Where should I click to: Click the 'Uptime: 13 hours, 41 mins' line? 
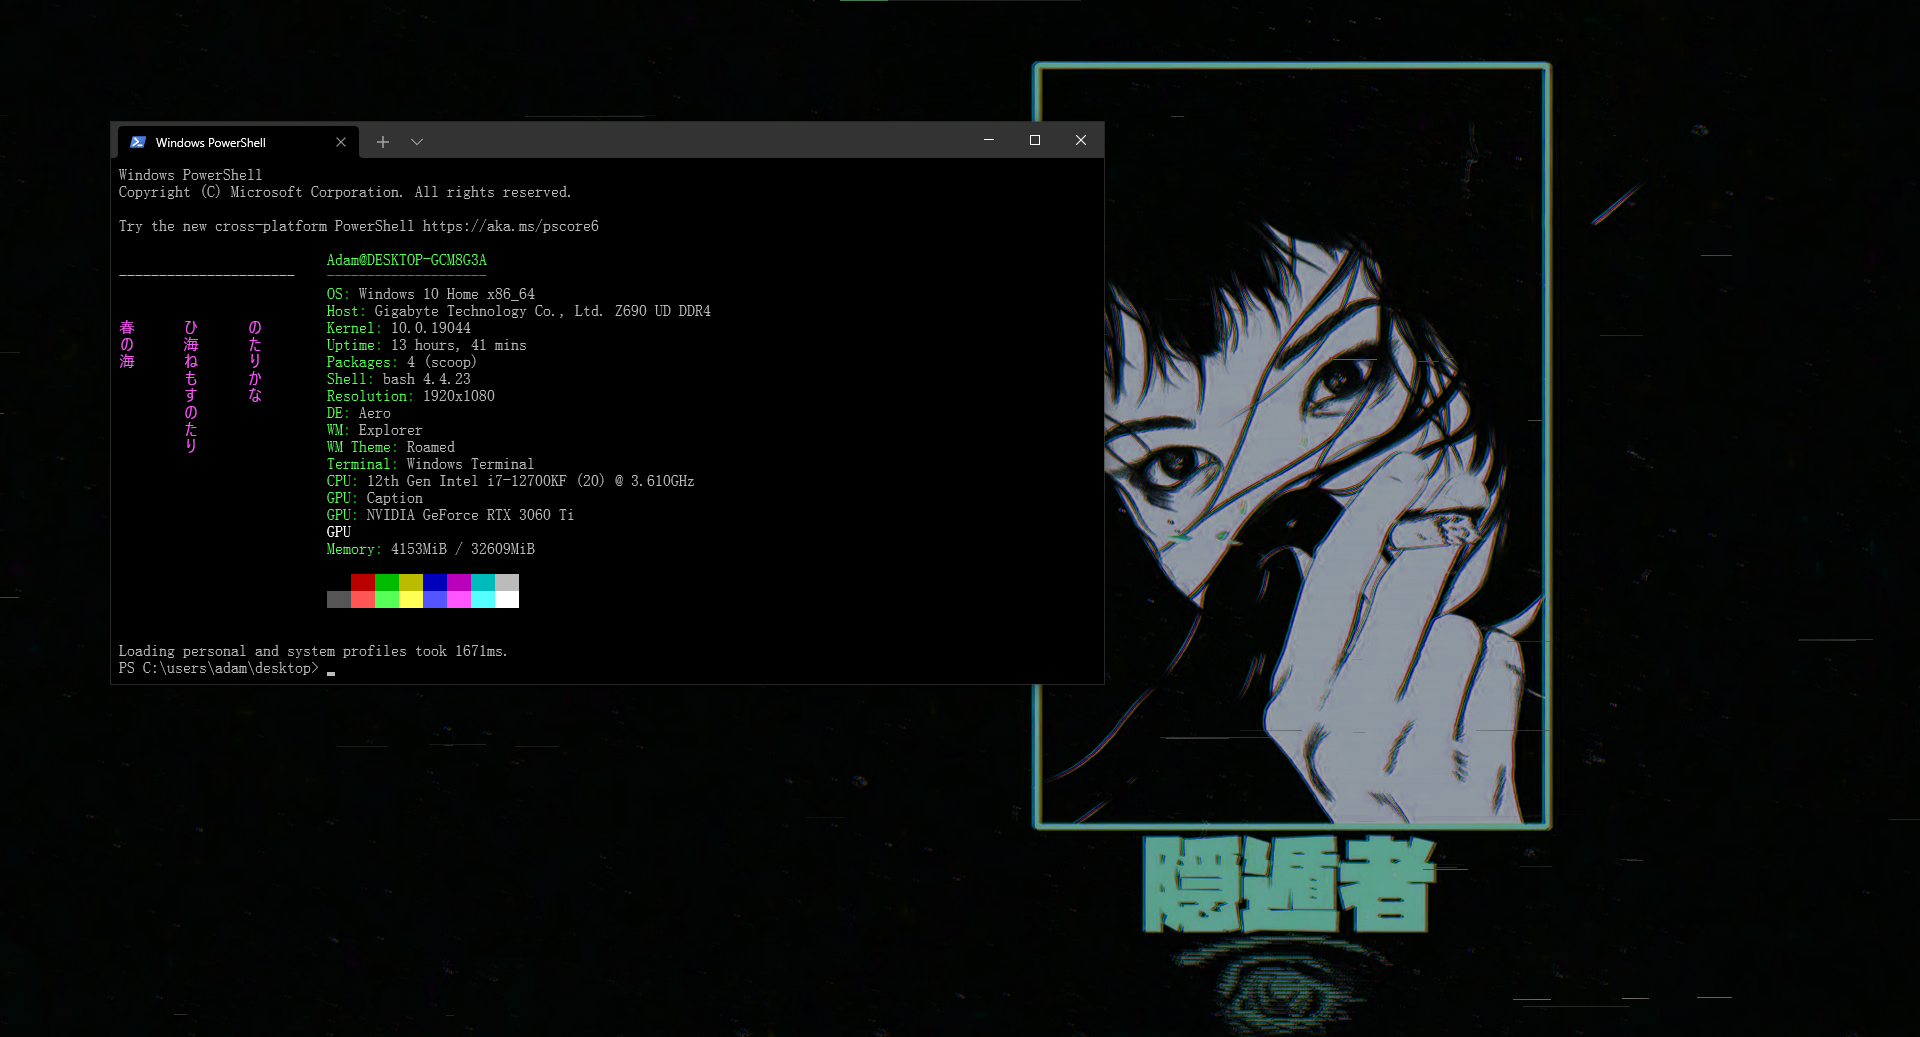(427, 345)
